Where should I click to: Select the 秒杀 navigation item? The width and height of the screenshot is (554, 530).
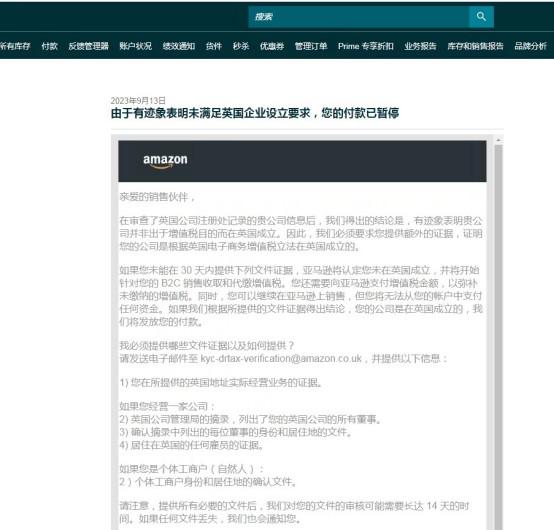pyautogui.click(x=241, y=46)
